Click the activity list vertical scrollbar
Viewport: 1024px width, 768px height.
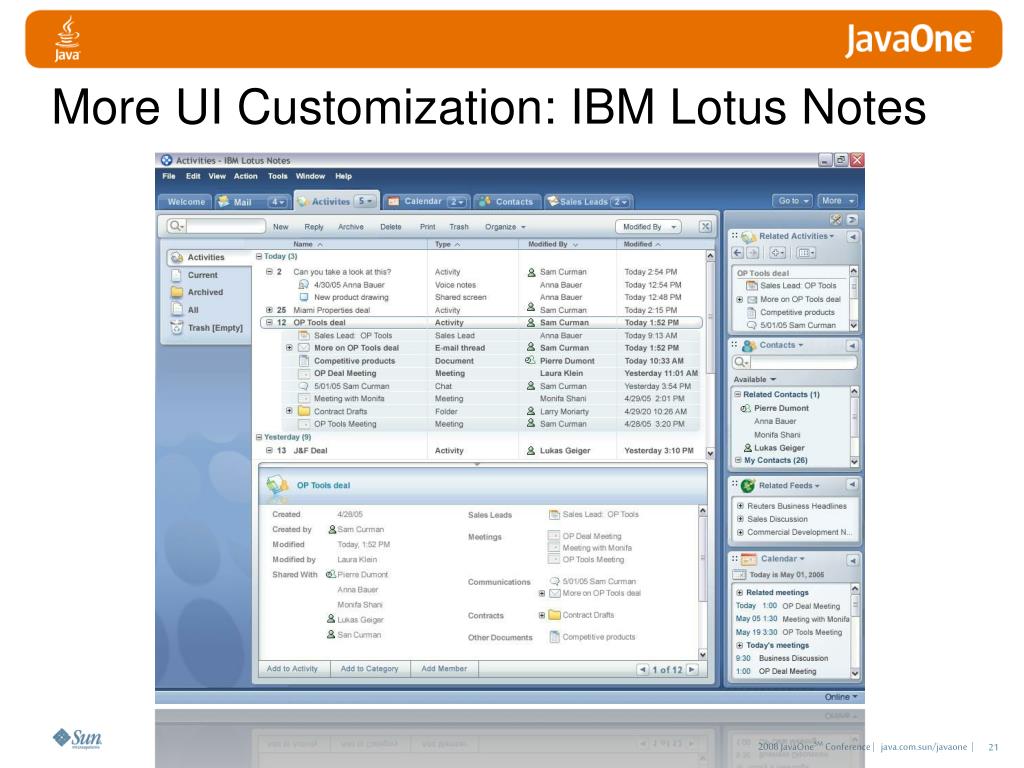point(710,354)
